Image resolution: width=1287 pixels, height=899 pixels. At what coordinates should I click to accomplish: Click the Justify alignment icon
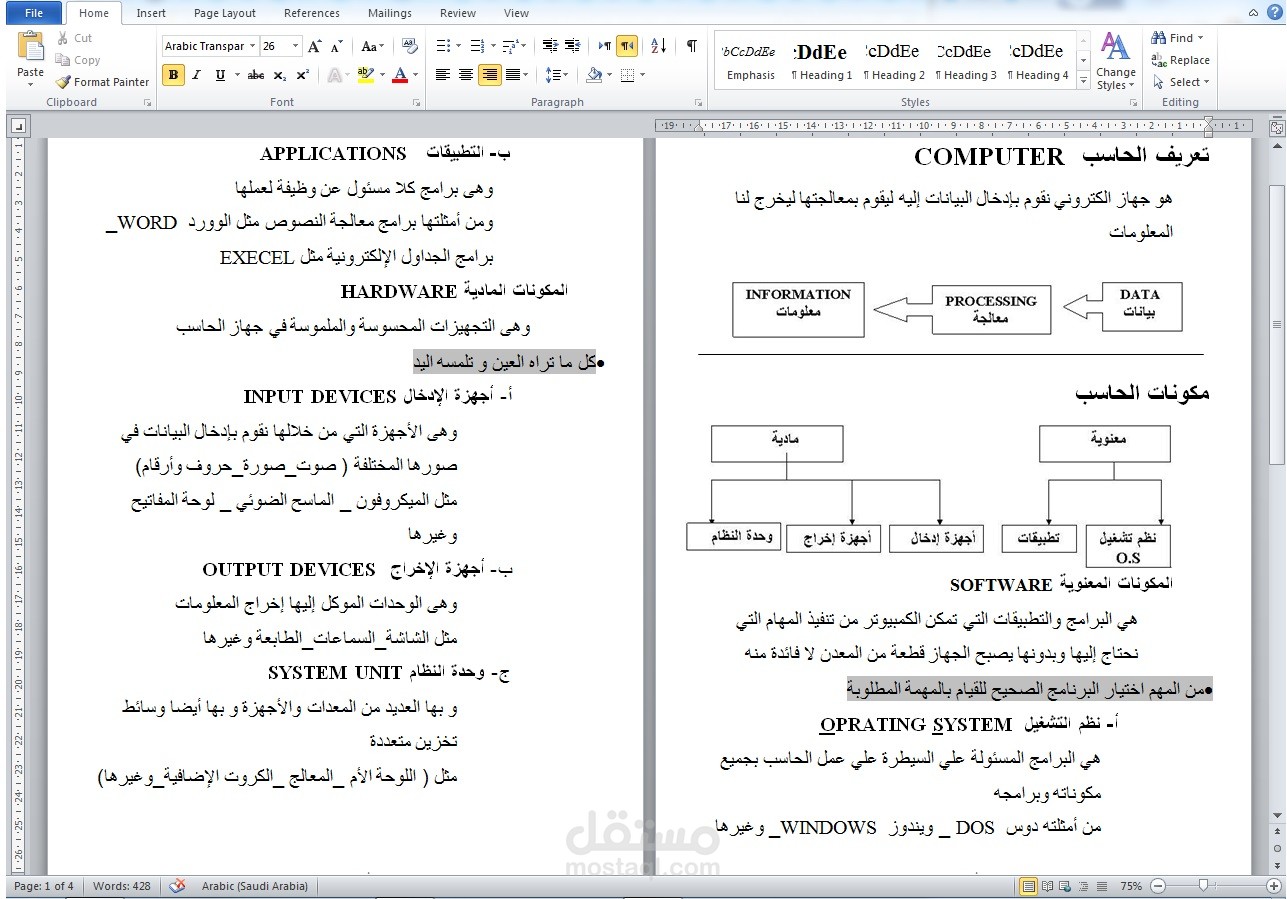[x=513, y=75]
